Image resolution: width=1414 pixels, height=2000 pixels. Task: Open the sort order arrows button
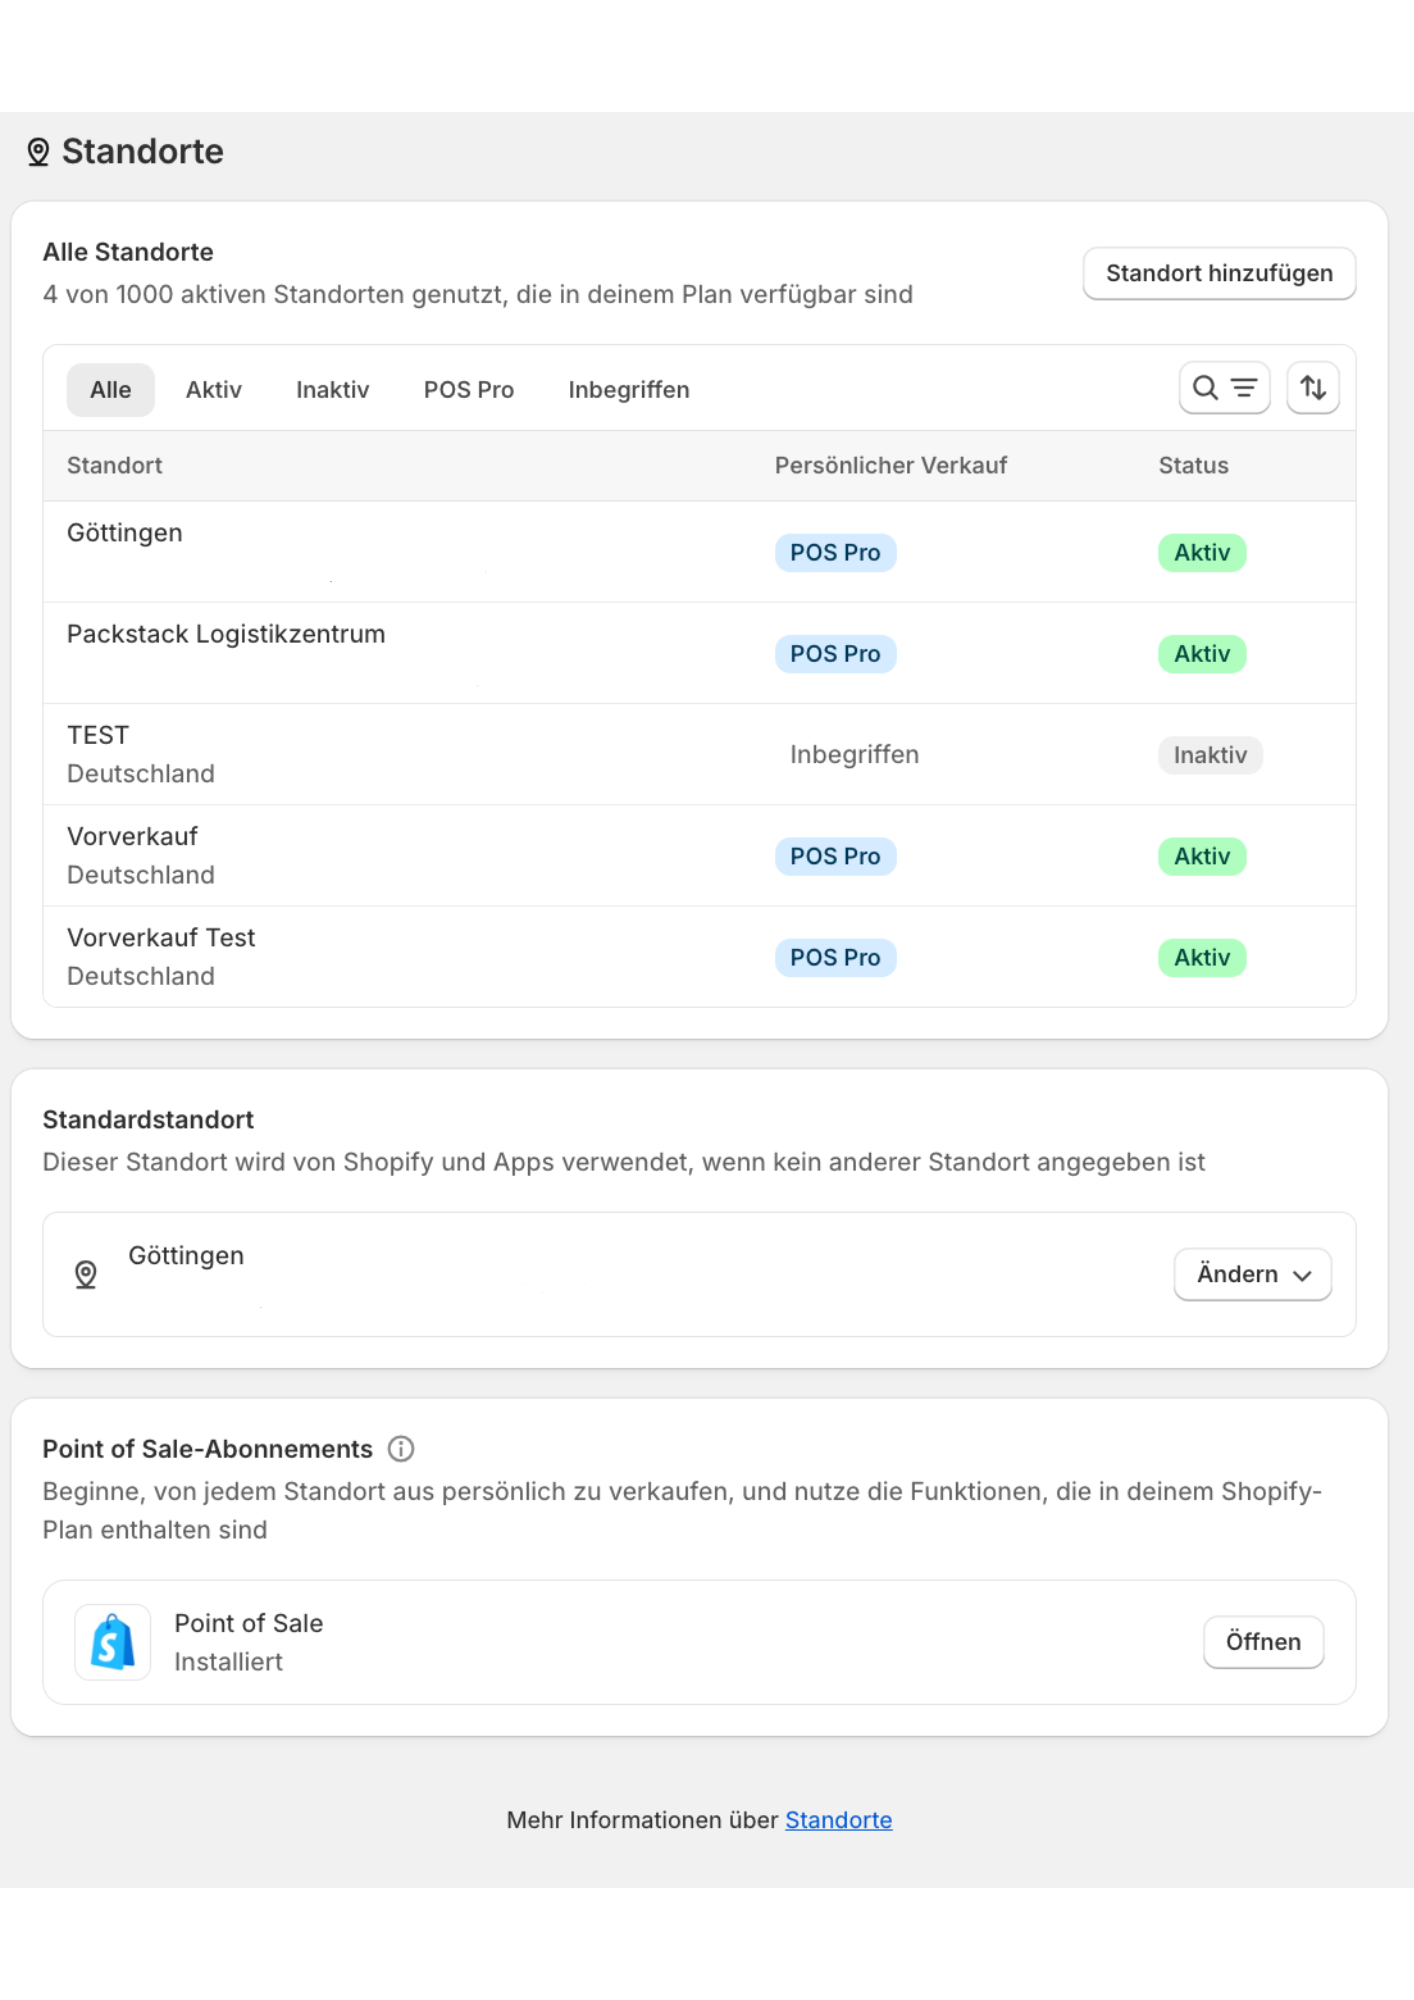[1312, 388]
